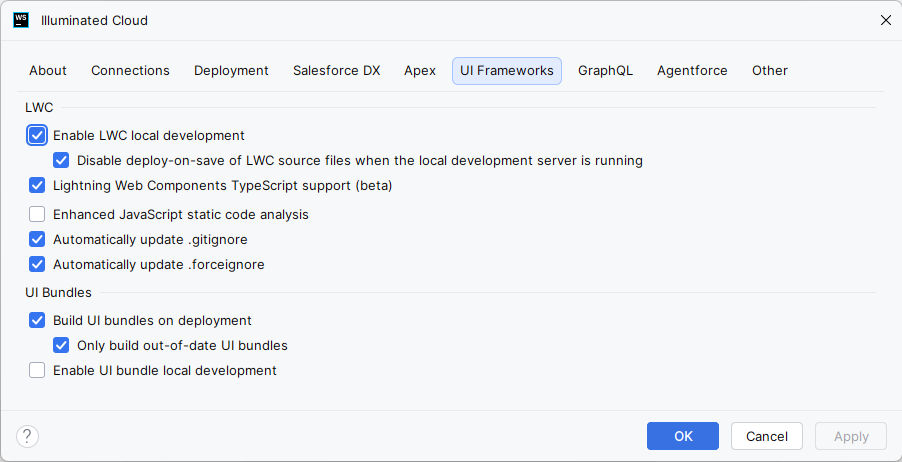This screenshot has width=902, height=462.
Task: Select the Salesforce DX tab
Action: click(x=337, y=71)
